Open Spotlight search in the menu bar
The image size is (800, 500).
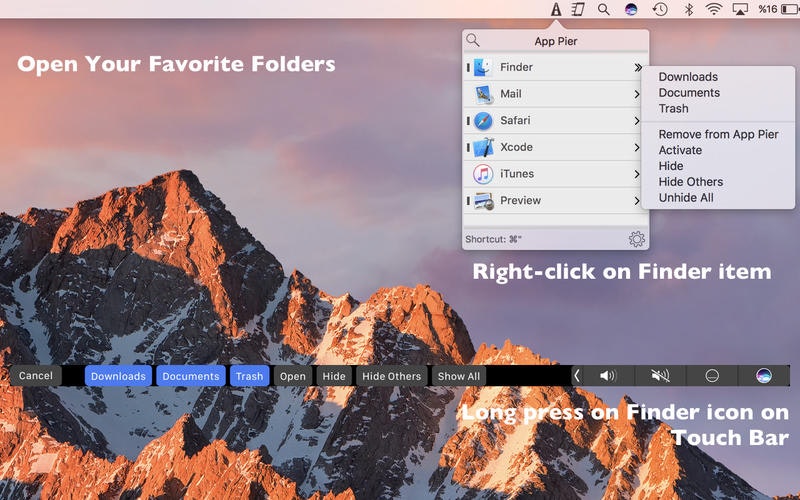coord(604,9)
